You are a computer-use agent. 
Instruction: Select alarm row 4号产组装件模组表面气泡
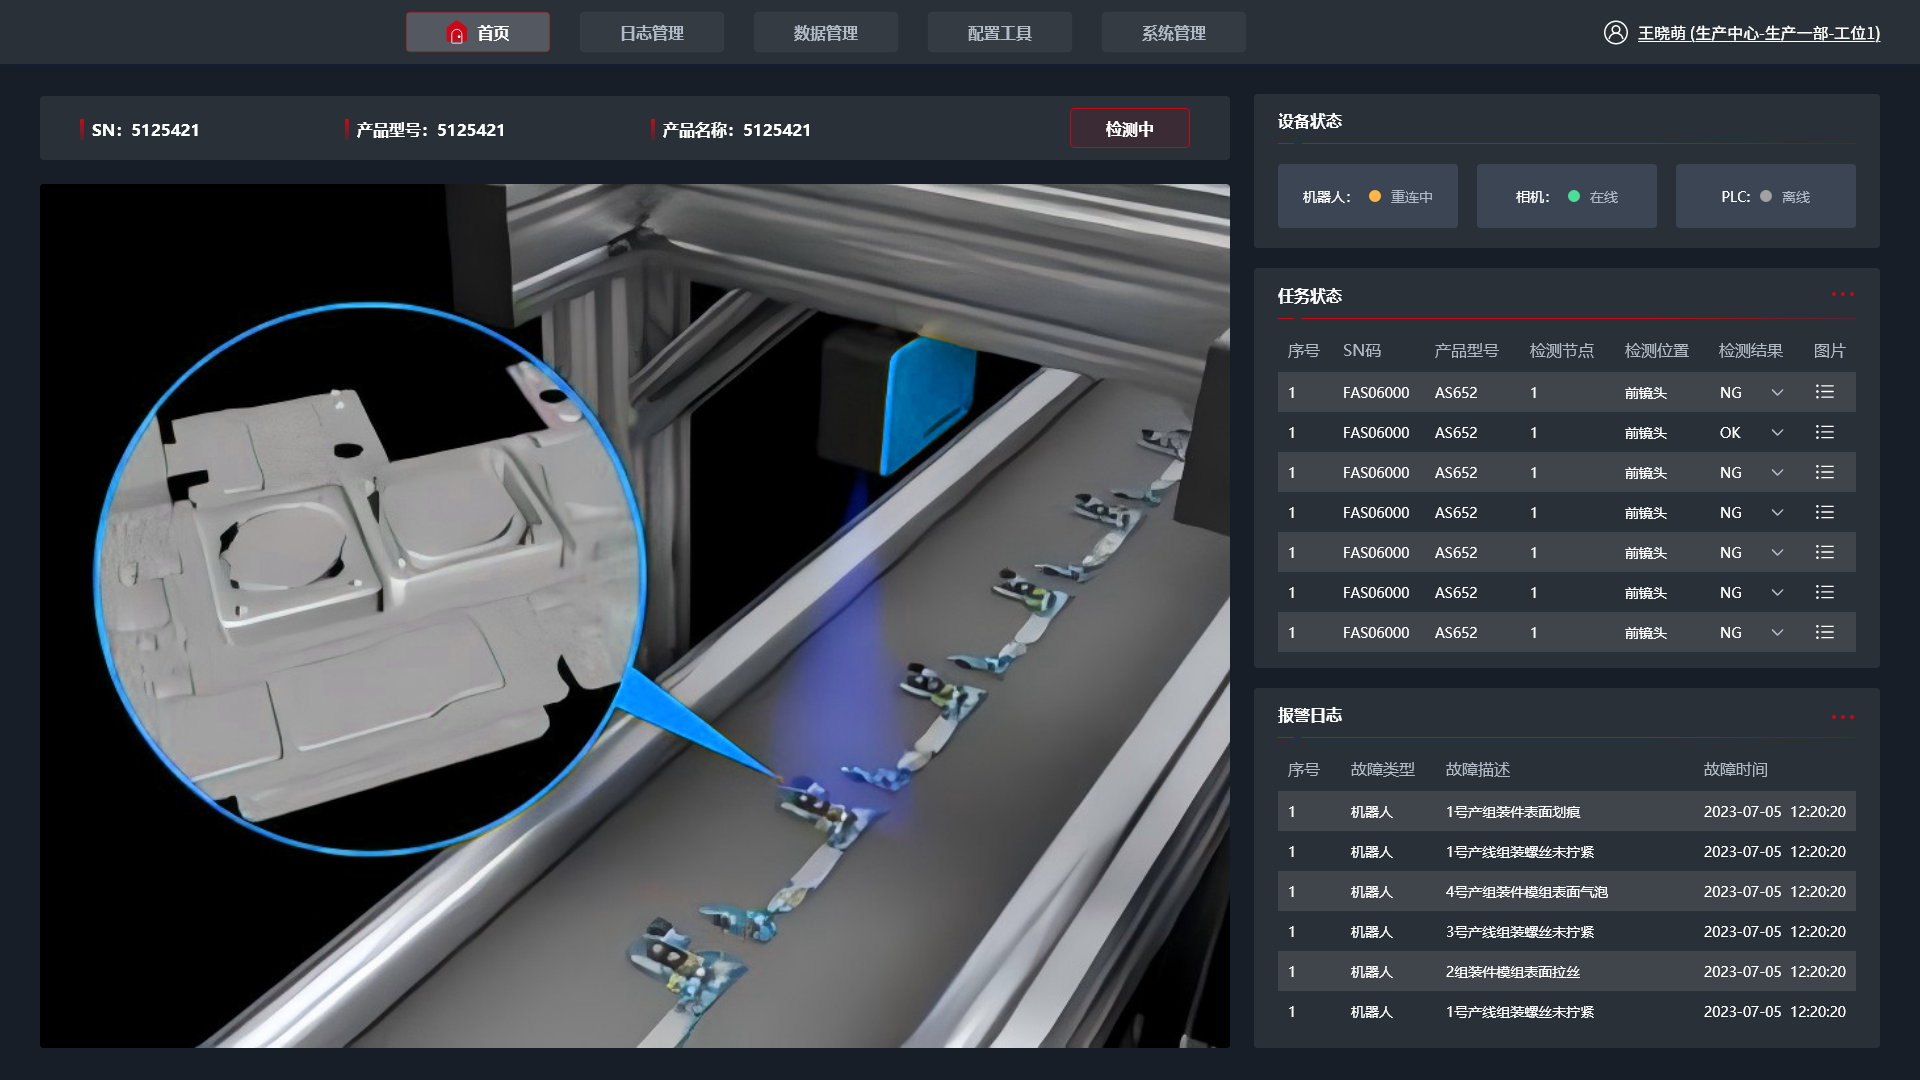1566,891
